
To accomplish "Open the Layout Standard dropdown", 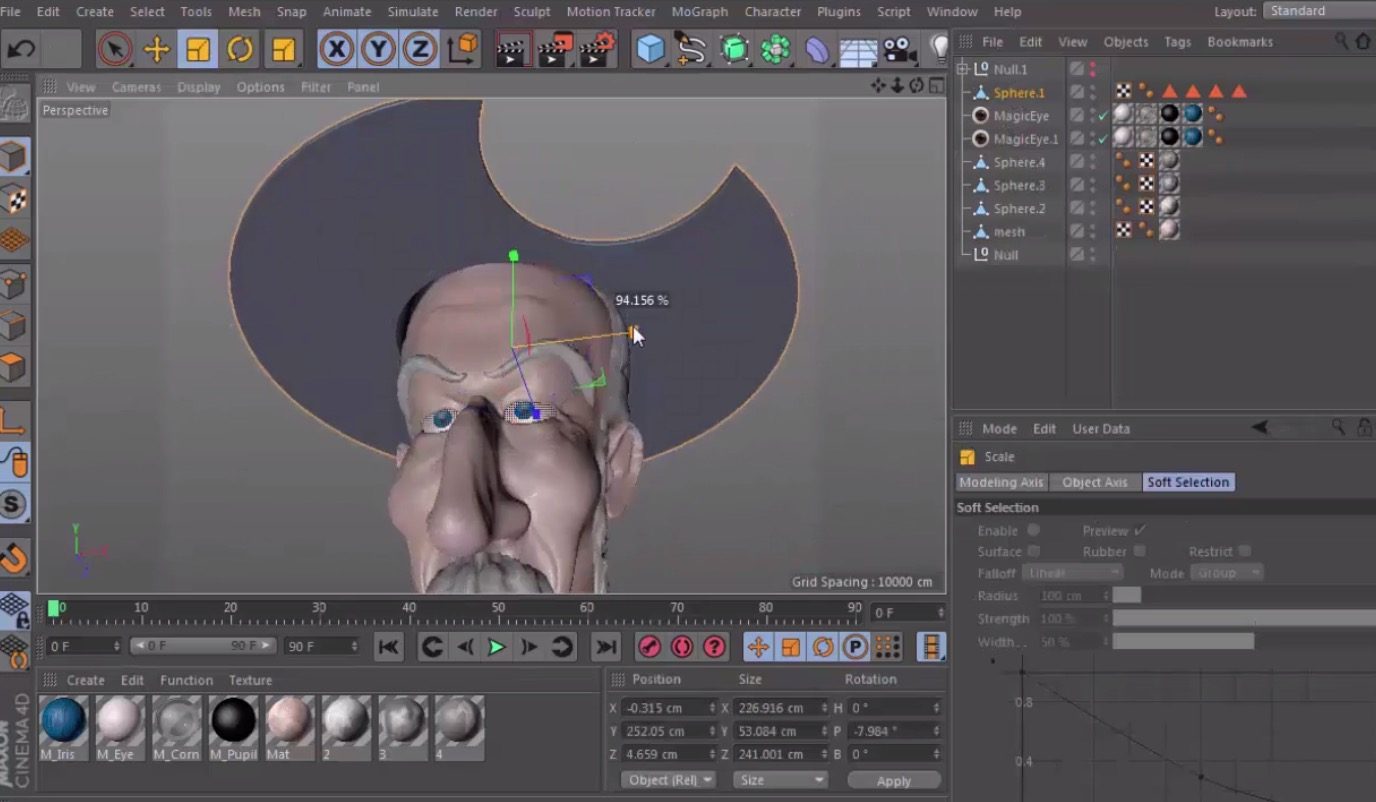I will coord(1319,11).
